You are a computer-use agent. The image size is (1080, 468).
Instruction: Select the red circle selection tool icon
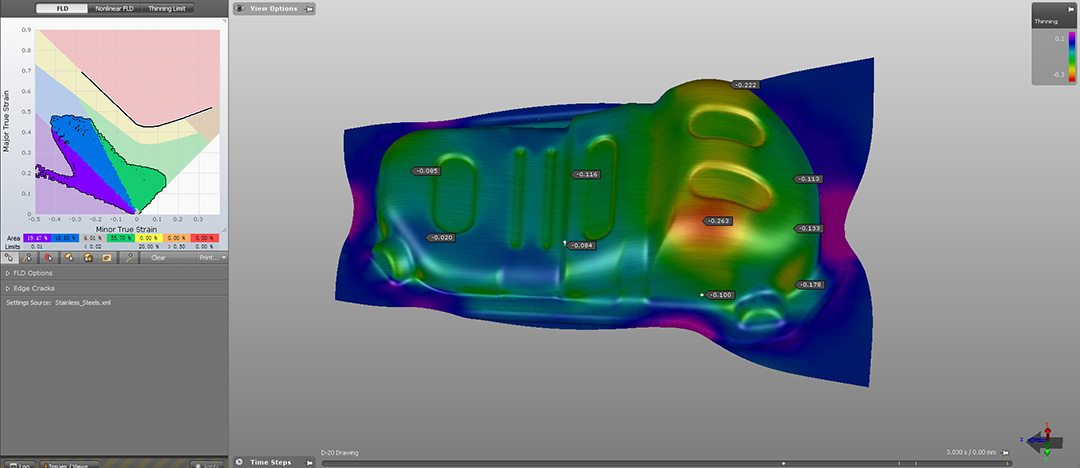click(x=49, y=257)
